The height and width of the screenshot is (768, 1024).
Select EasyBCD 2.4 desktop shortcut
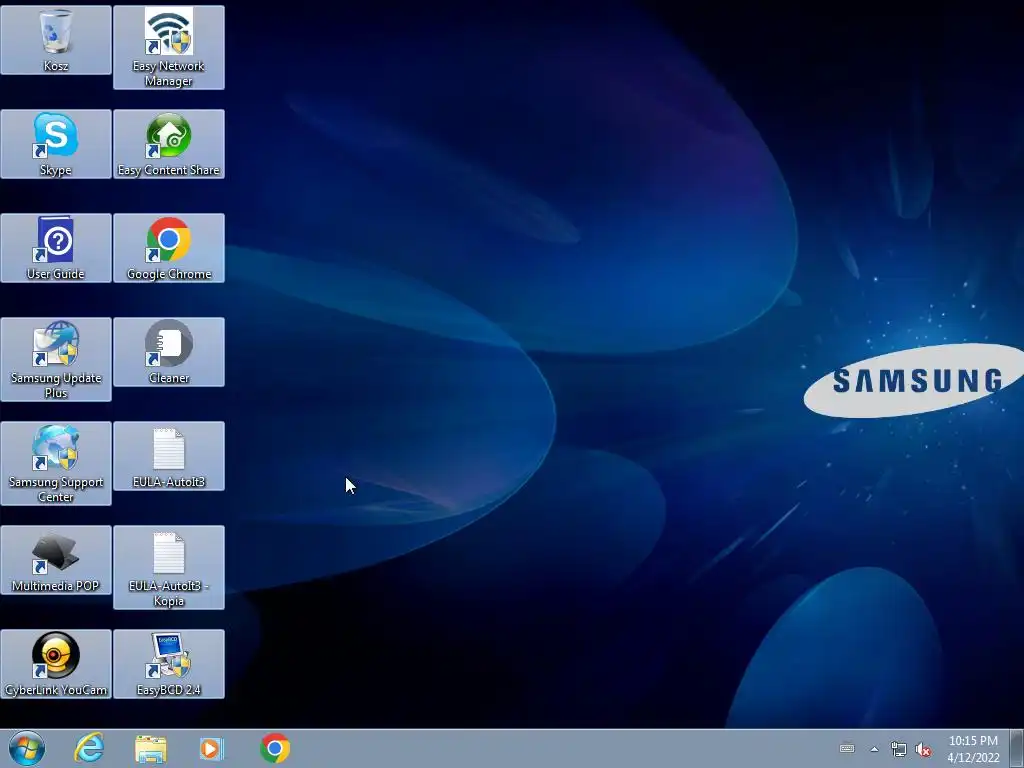[x=168, y=664]
